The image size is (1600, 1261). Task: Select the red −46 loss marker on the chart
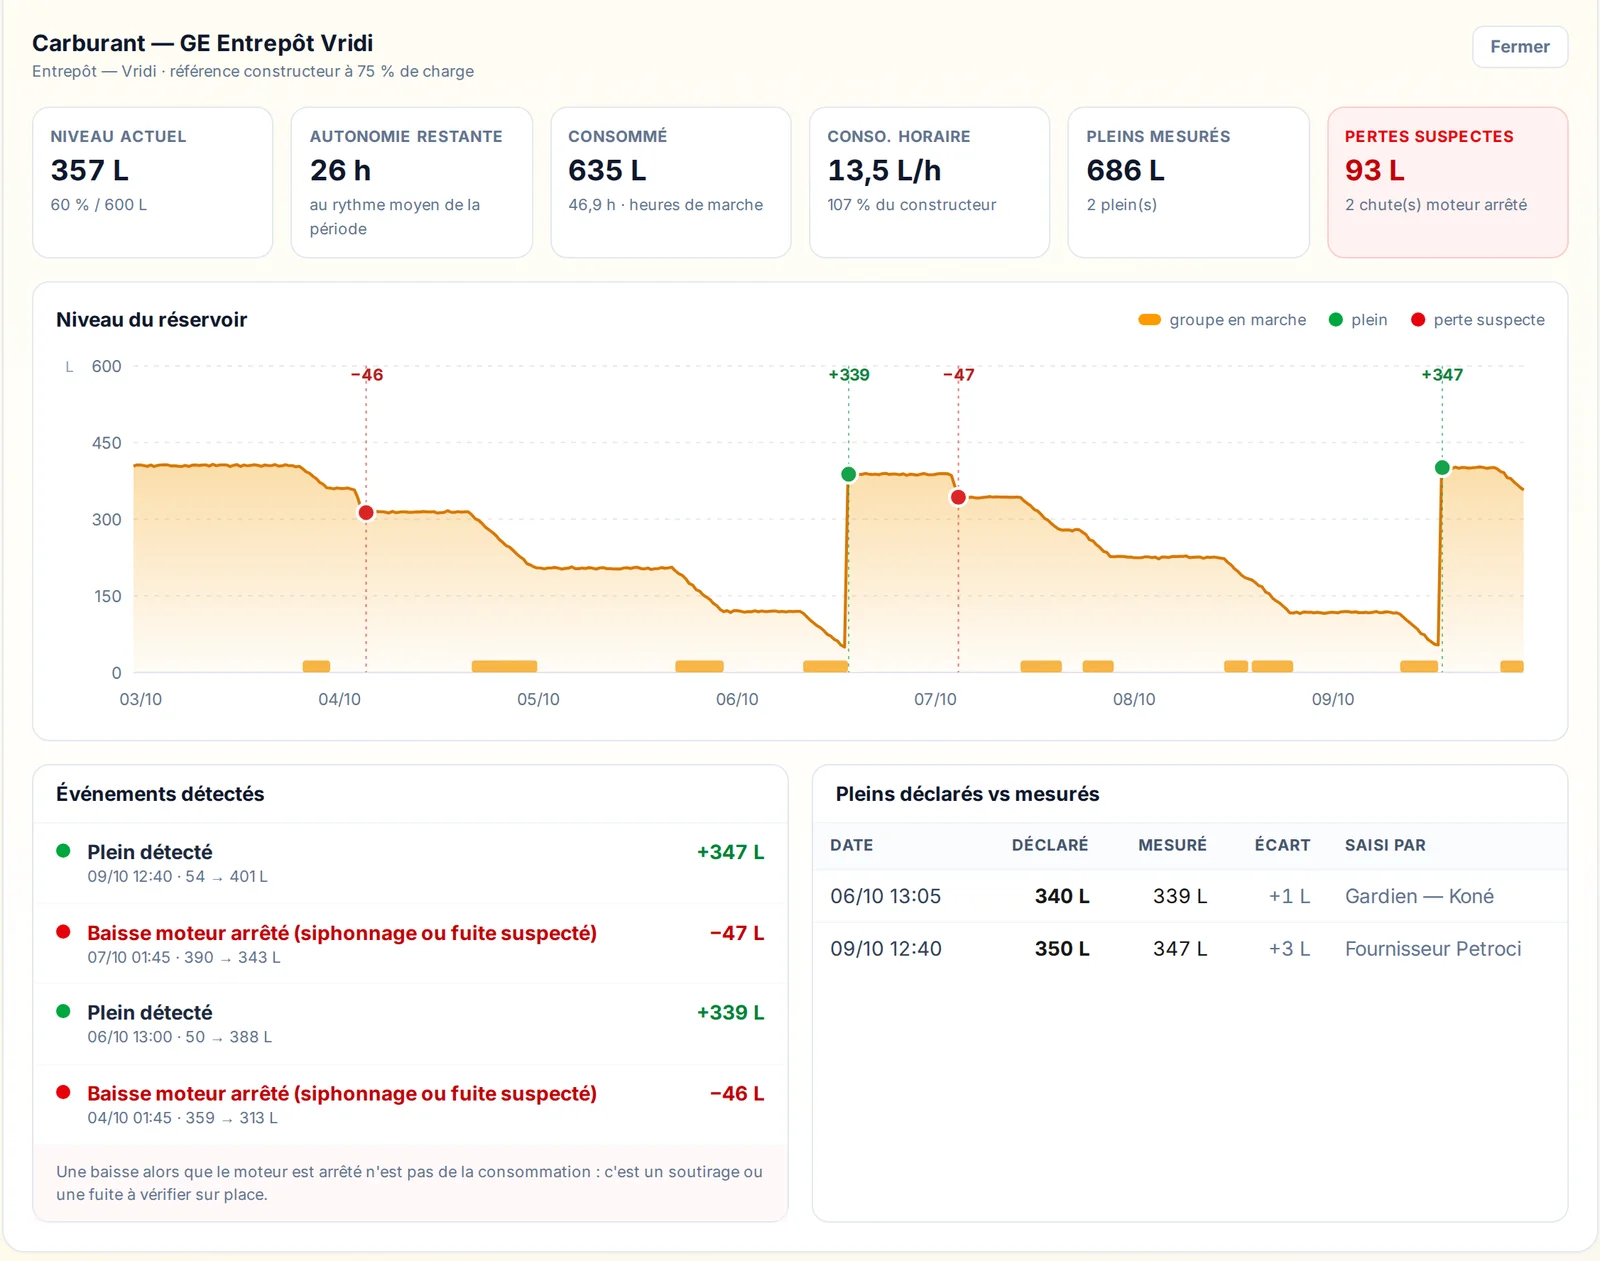(x=366, y=513)
